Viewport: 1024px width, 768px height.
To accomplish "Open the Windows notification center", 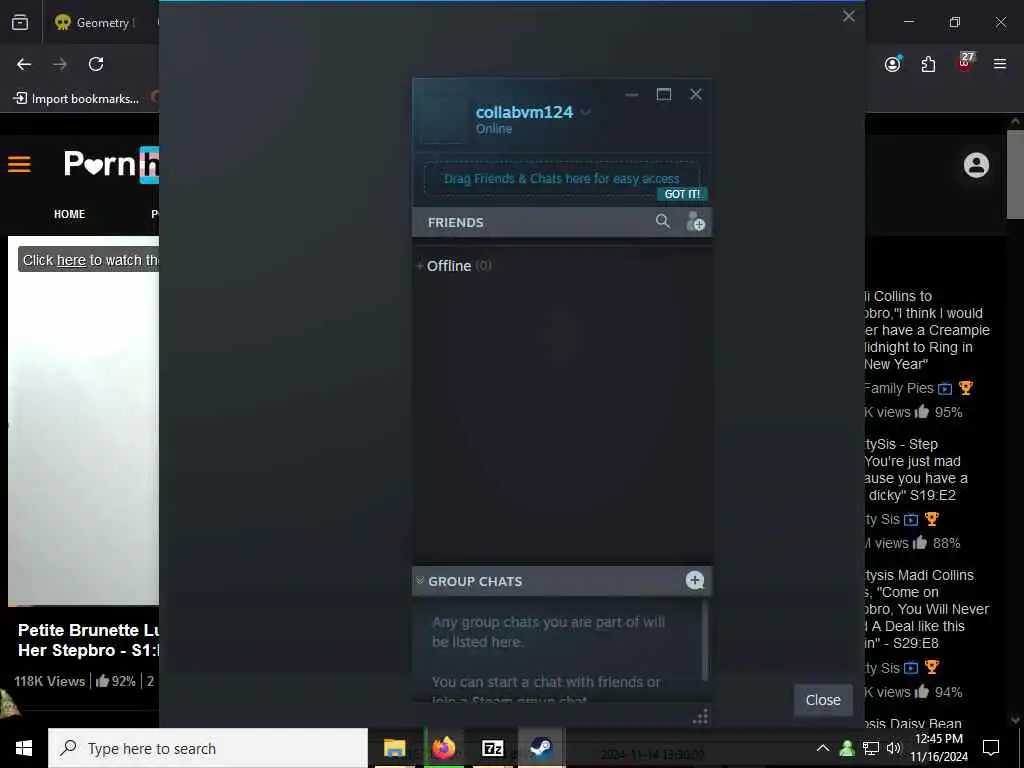I will [991, 748].
